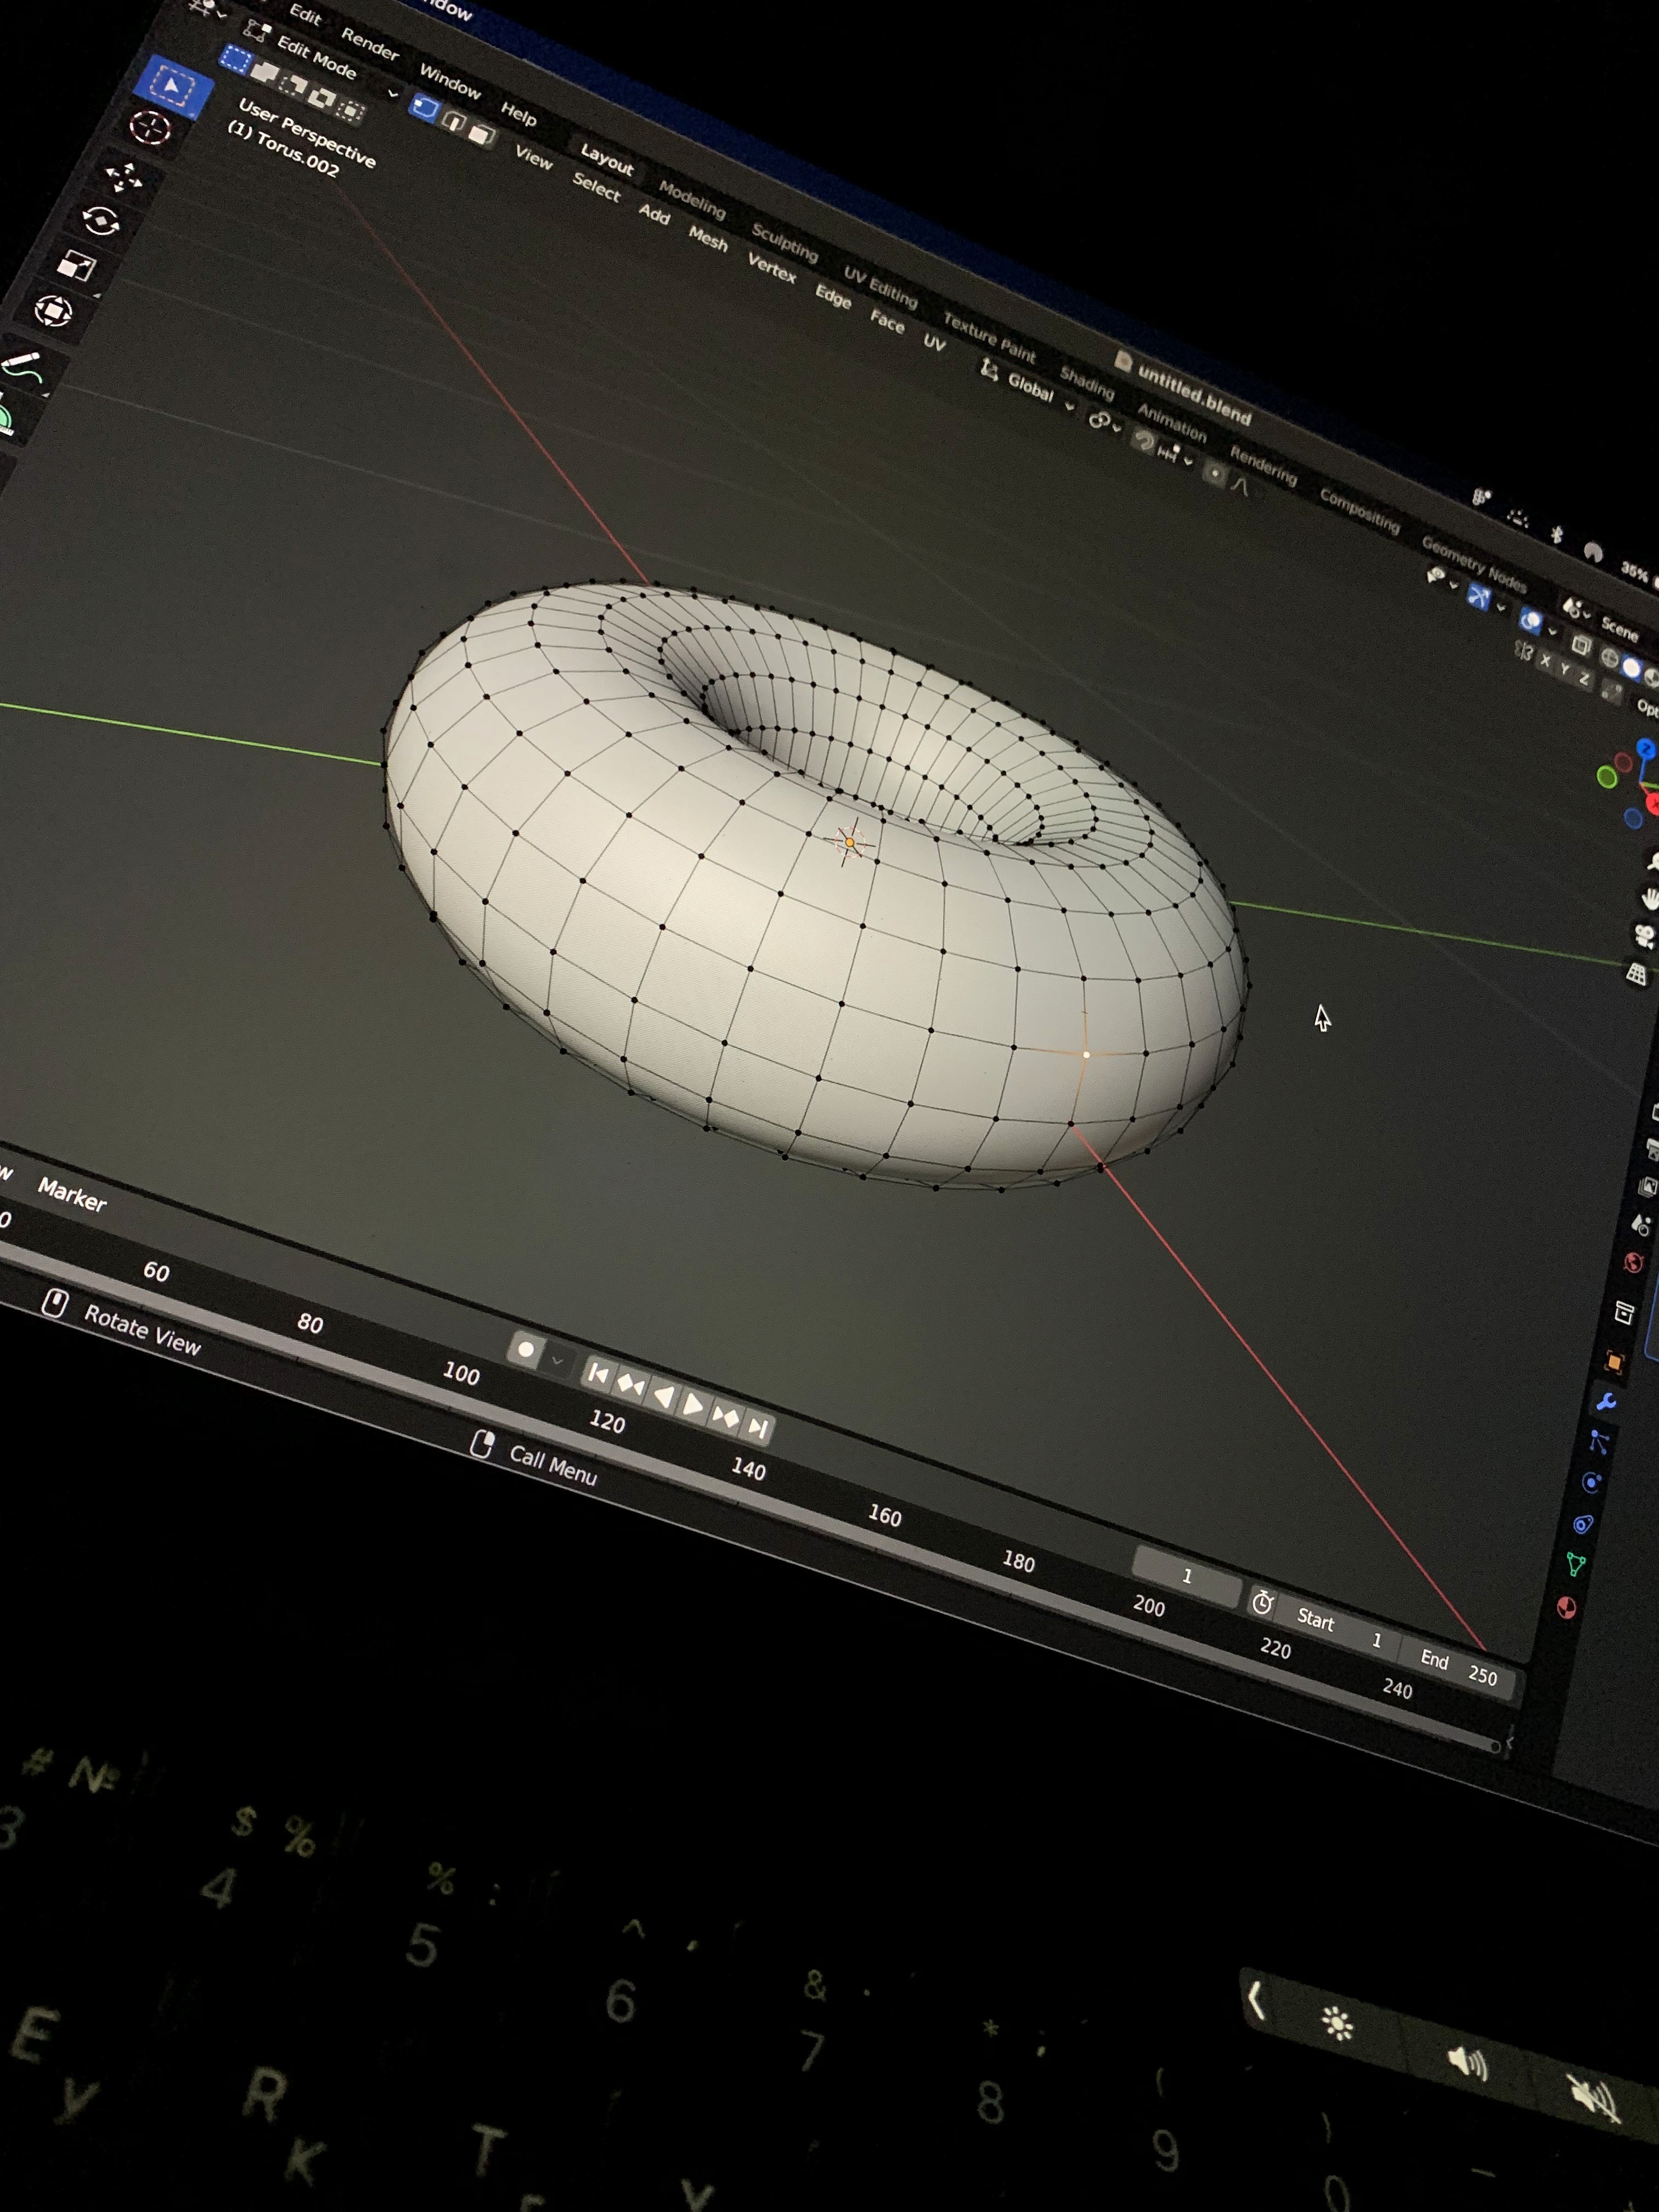The height and width of the screenshot is (2212, 1659).
Task: Open View Layer properties tab
Action: point(1648,1187)
